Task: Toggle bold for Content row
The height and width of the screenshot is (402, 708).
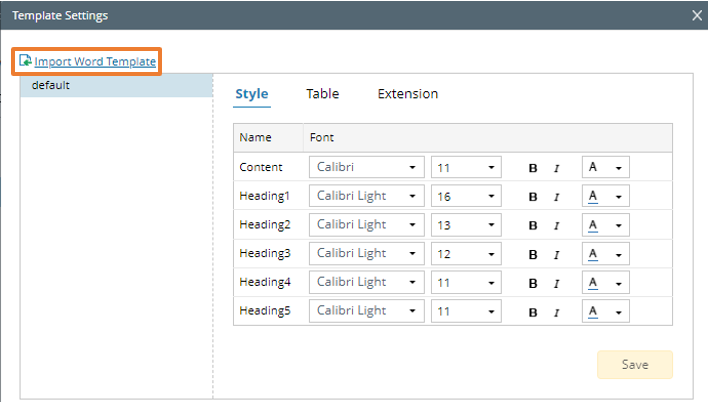Action: pos(533,168)
